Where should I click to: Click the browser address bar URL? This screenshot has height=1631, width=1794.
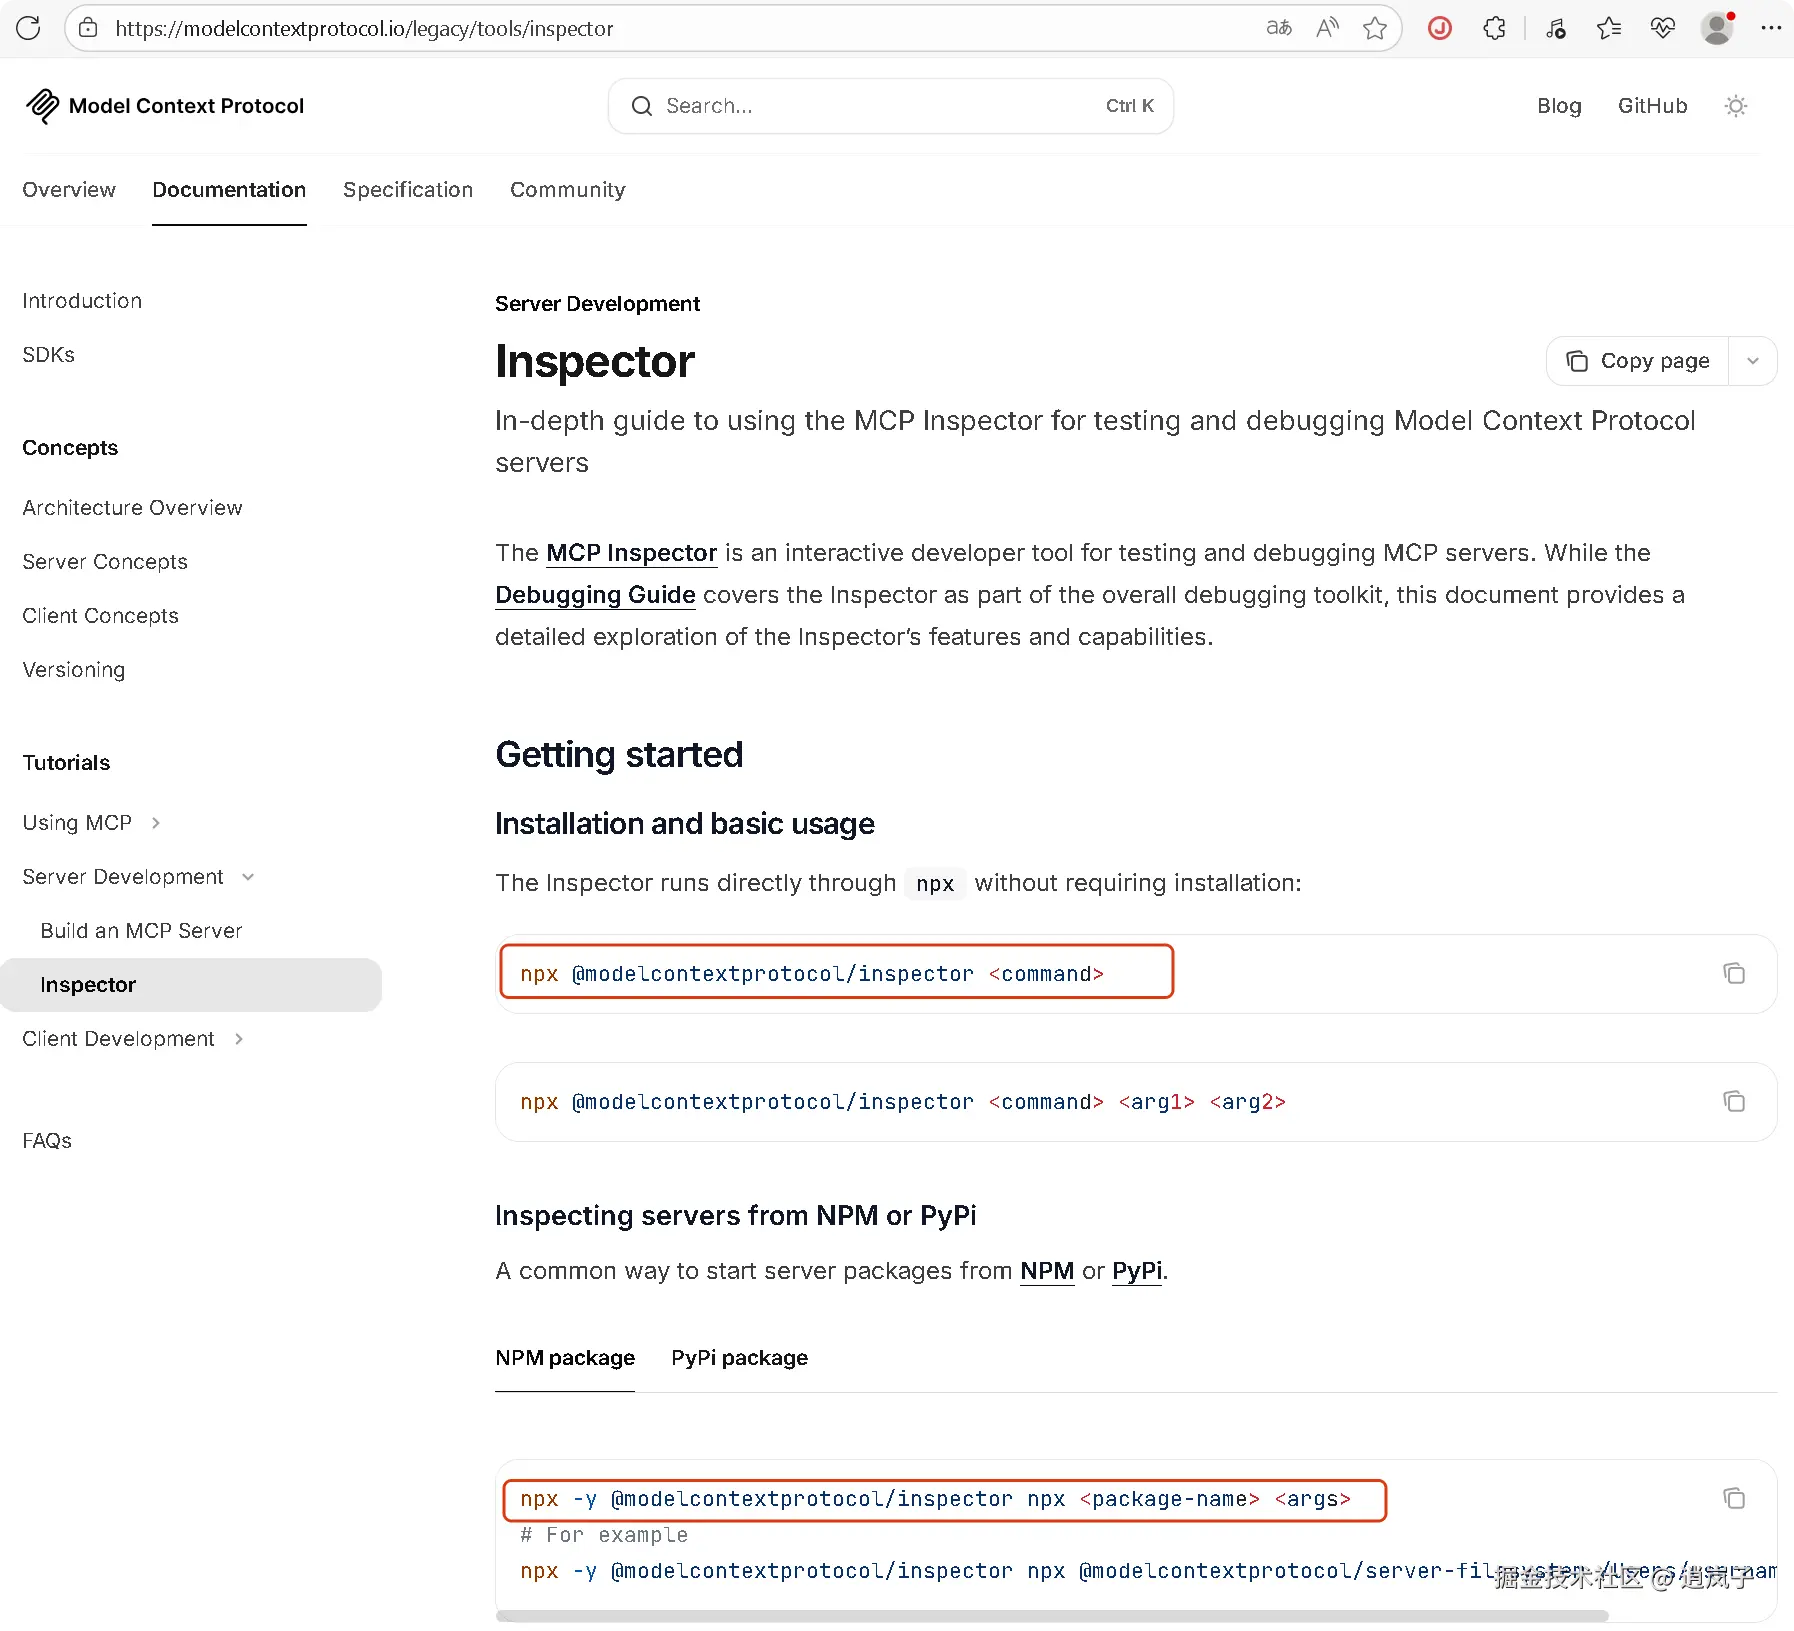click(x=364, y=28)
